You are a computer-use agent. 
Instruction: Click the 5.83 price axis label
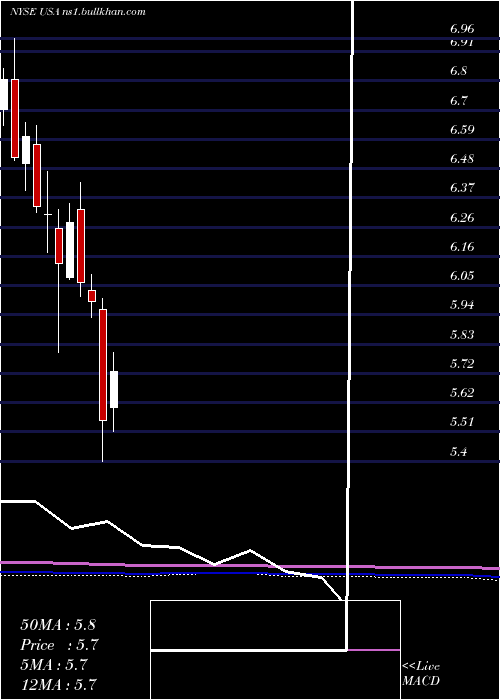462,334
